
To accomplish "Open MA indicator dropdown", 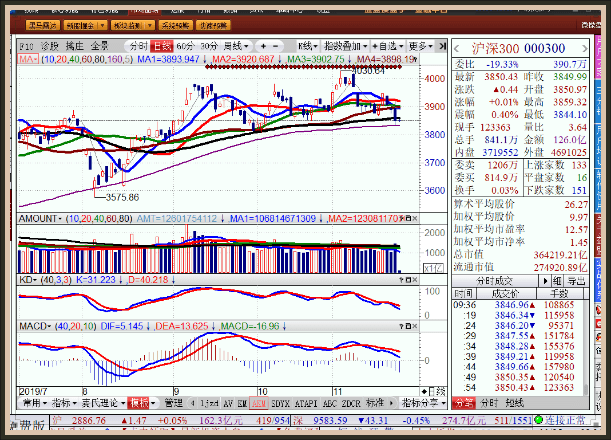I will pos(28,59).
